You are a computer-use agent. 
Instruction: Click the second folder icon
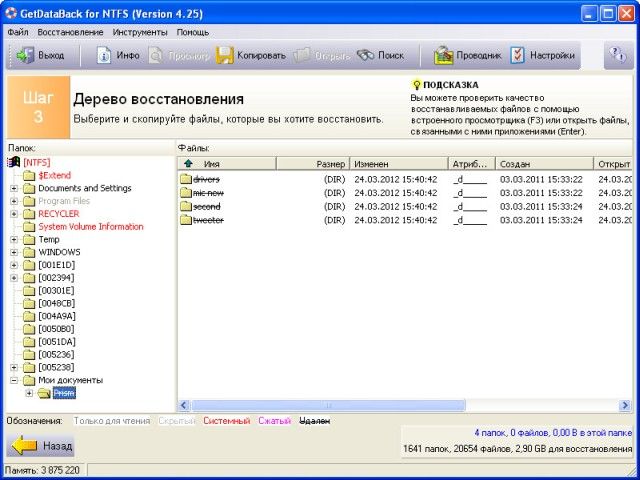(186, 207)
